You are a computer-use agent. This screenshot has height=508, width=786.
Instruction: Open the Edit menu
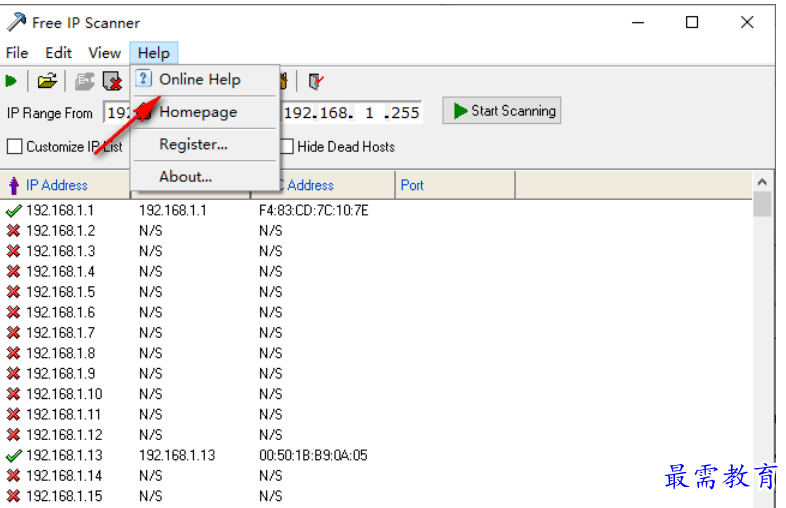tap(59, 53)
